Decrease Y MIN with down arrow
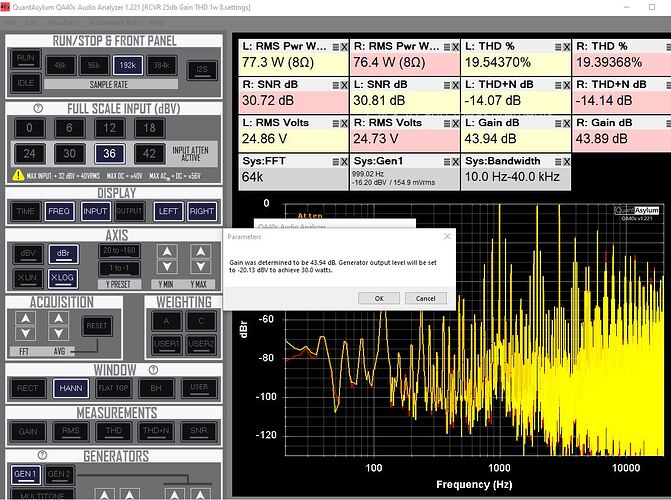Image resolution: width=671 pixels, height=500 pixels. click(167, 267)
